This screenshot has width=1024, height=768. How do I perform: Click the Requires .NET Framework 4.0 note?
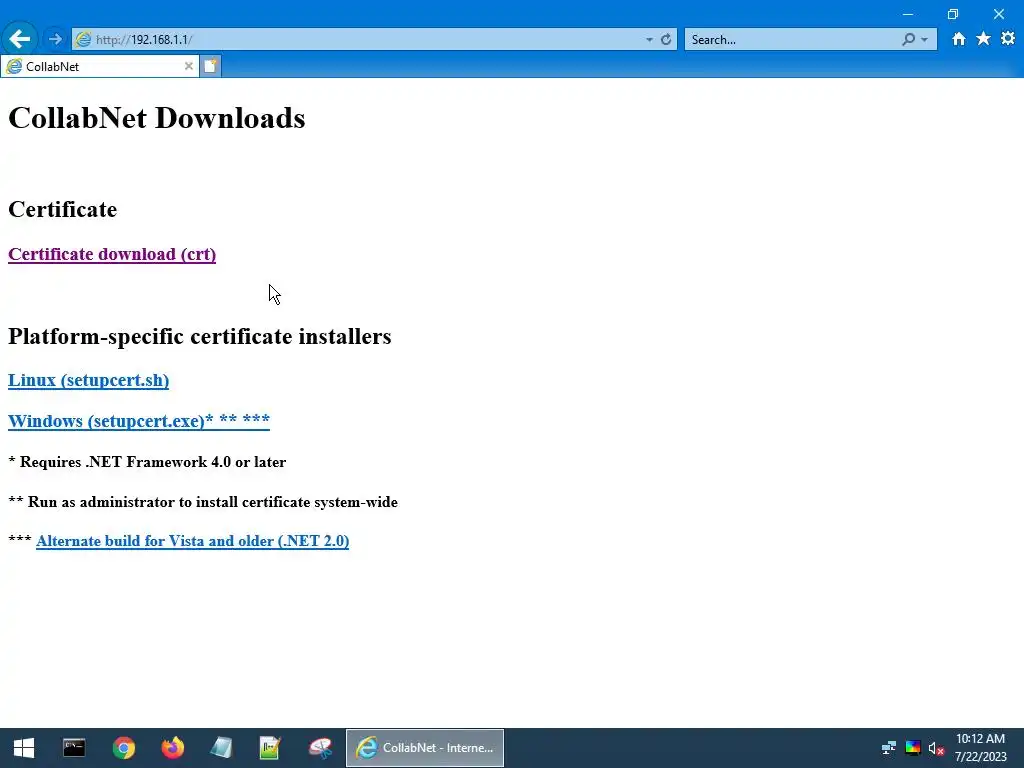147,462
